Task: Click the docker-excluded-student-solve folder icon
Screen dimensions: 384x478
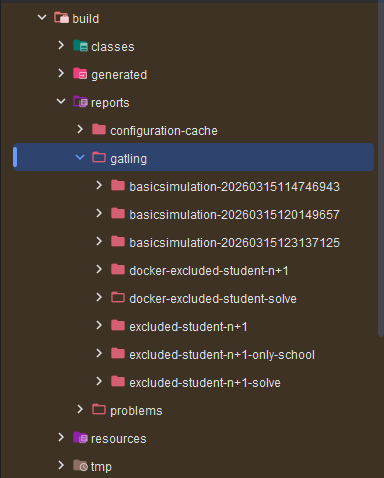Action: [118, 297]
